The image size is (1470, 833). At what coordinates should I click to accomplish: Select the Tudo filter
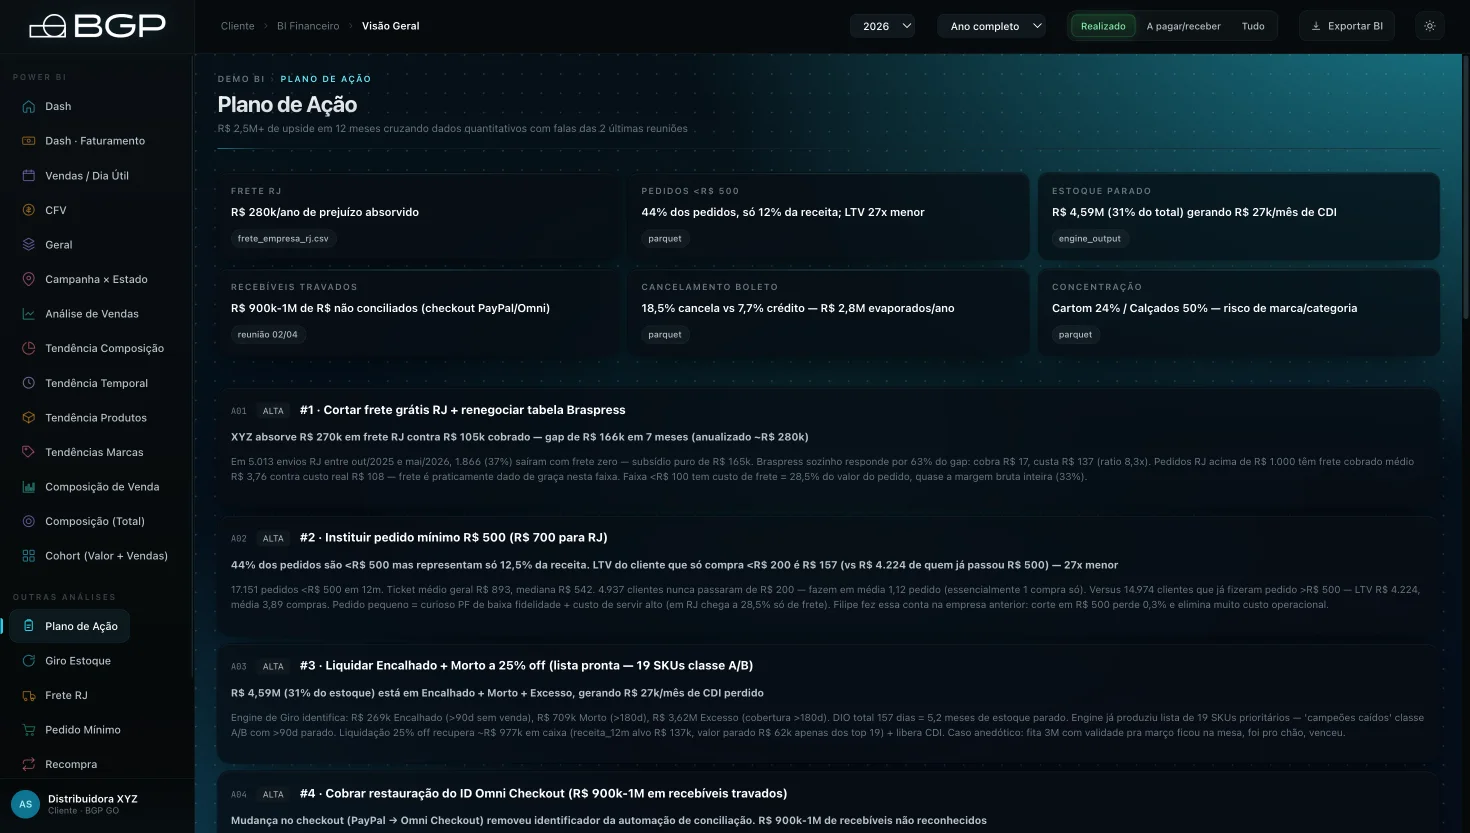click(1253, 26)
